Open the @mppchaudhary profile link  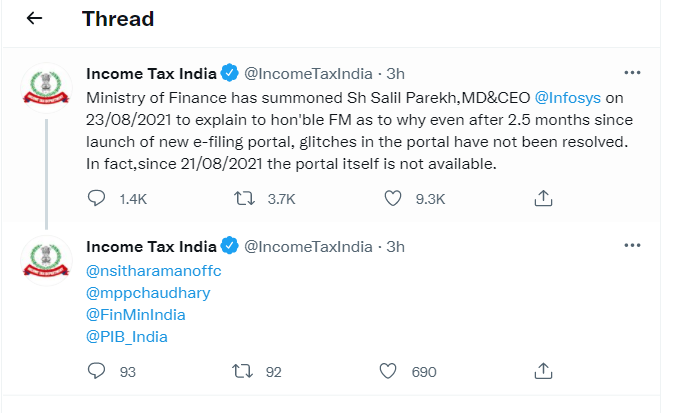click(x=149, y=293)
